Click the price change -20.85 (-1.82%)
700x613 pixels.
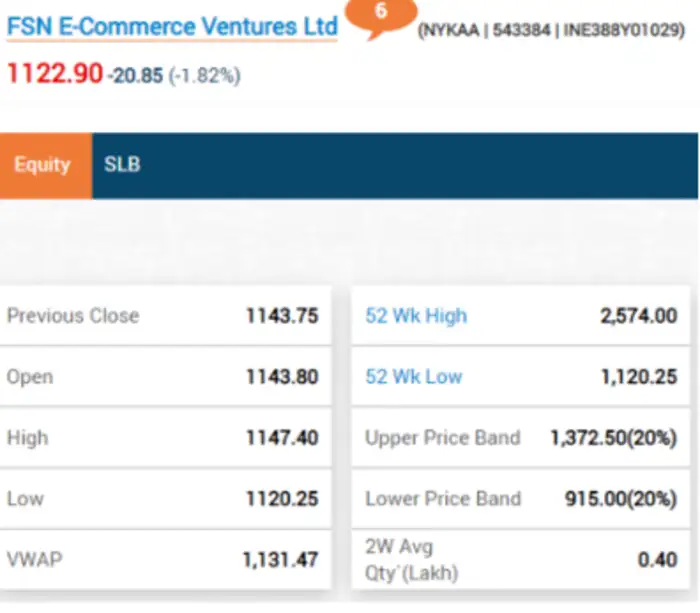coord(174,75)
